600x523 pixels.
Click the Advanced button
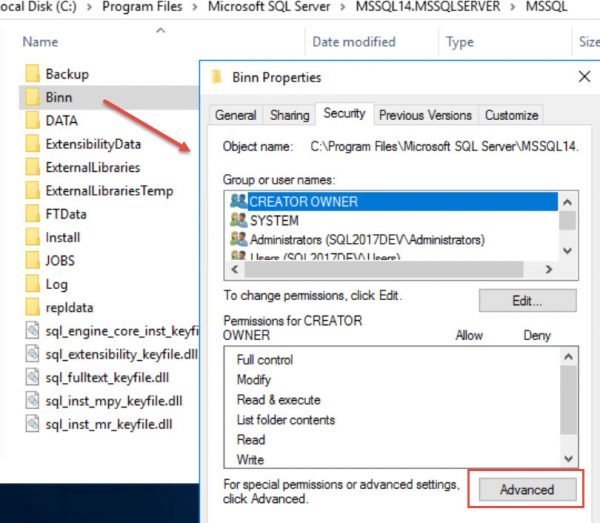526,489
